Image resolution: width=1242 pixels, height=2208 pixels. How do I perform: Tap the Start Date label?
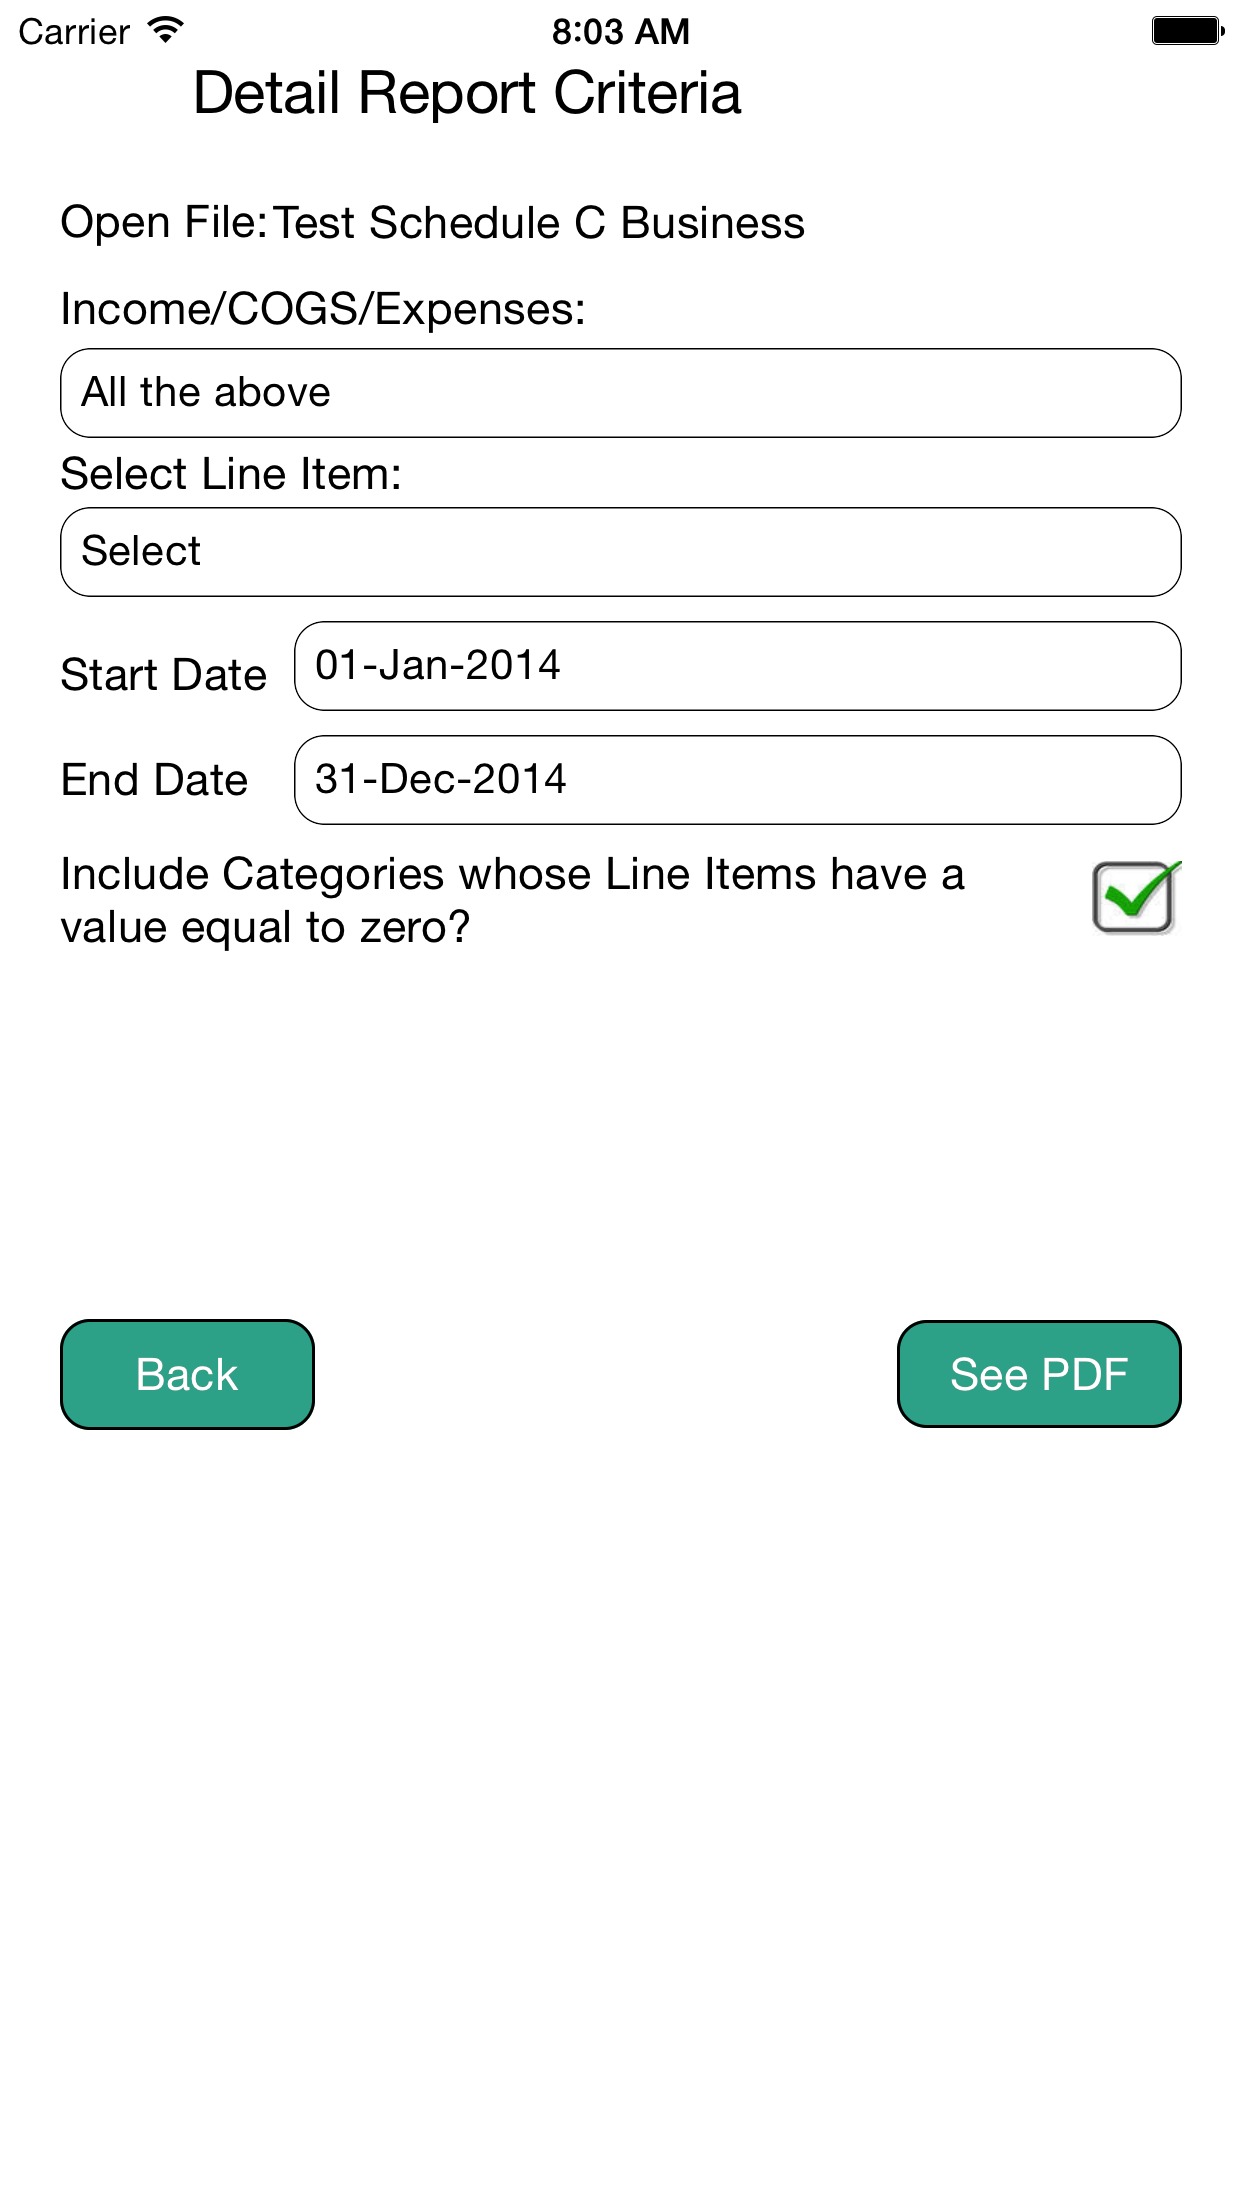point(164,675)
